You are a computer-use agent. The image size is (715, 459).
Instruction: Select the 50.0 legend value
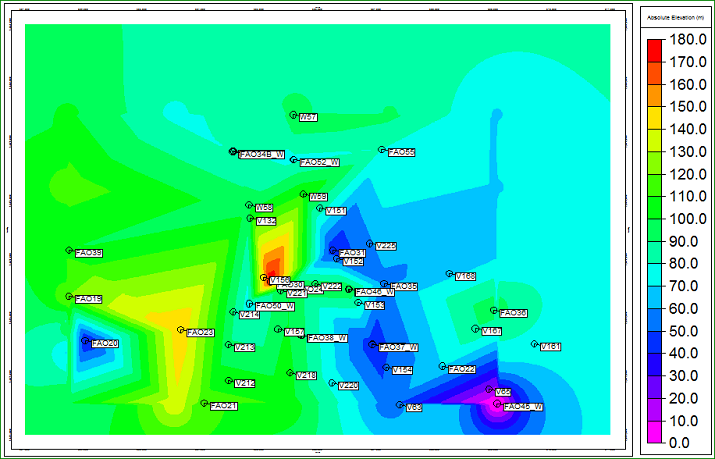click(x=687, y=331)
